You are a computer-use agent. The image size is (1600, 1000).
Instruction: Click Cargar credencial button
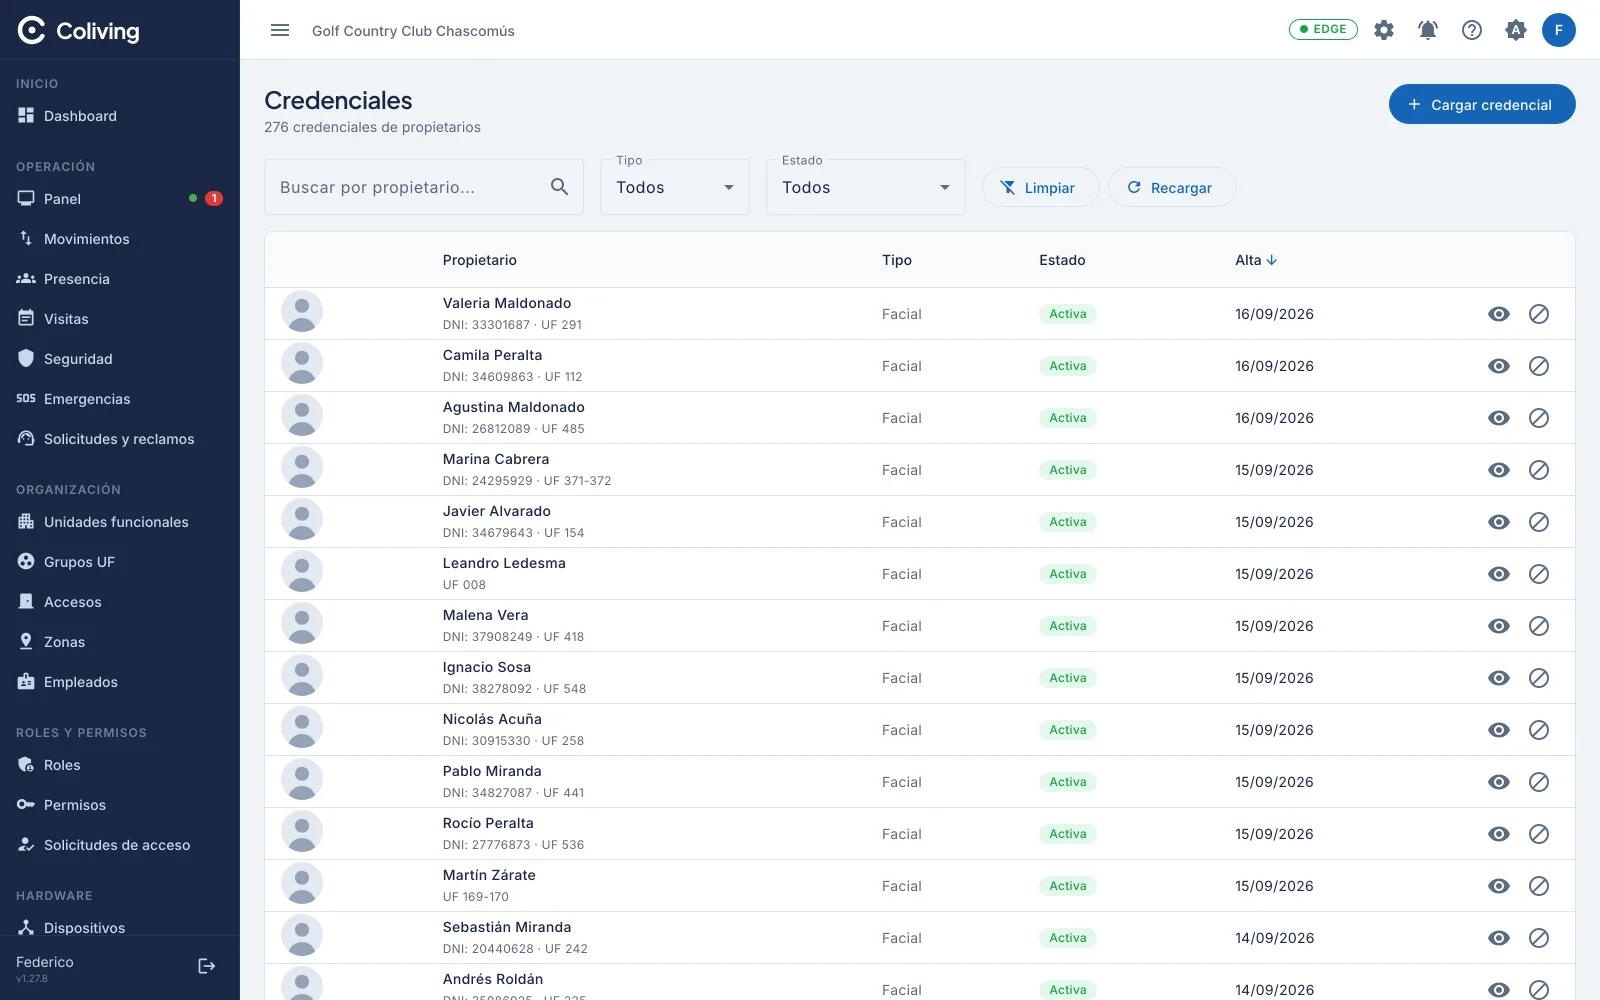(1482, 104)
